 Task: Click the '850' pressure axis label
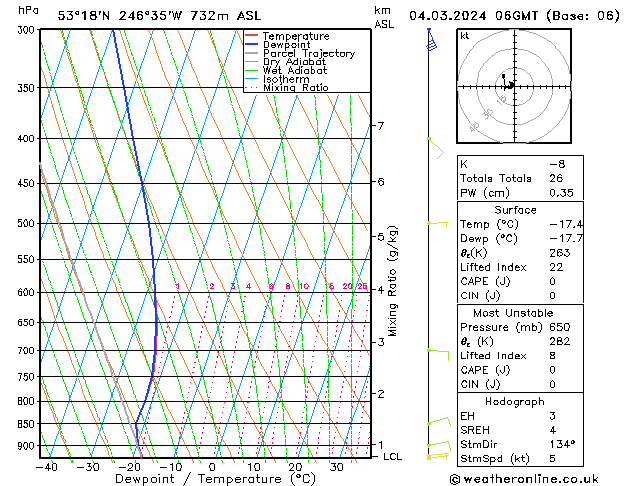(28, 424)
